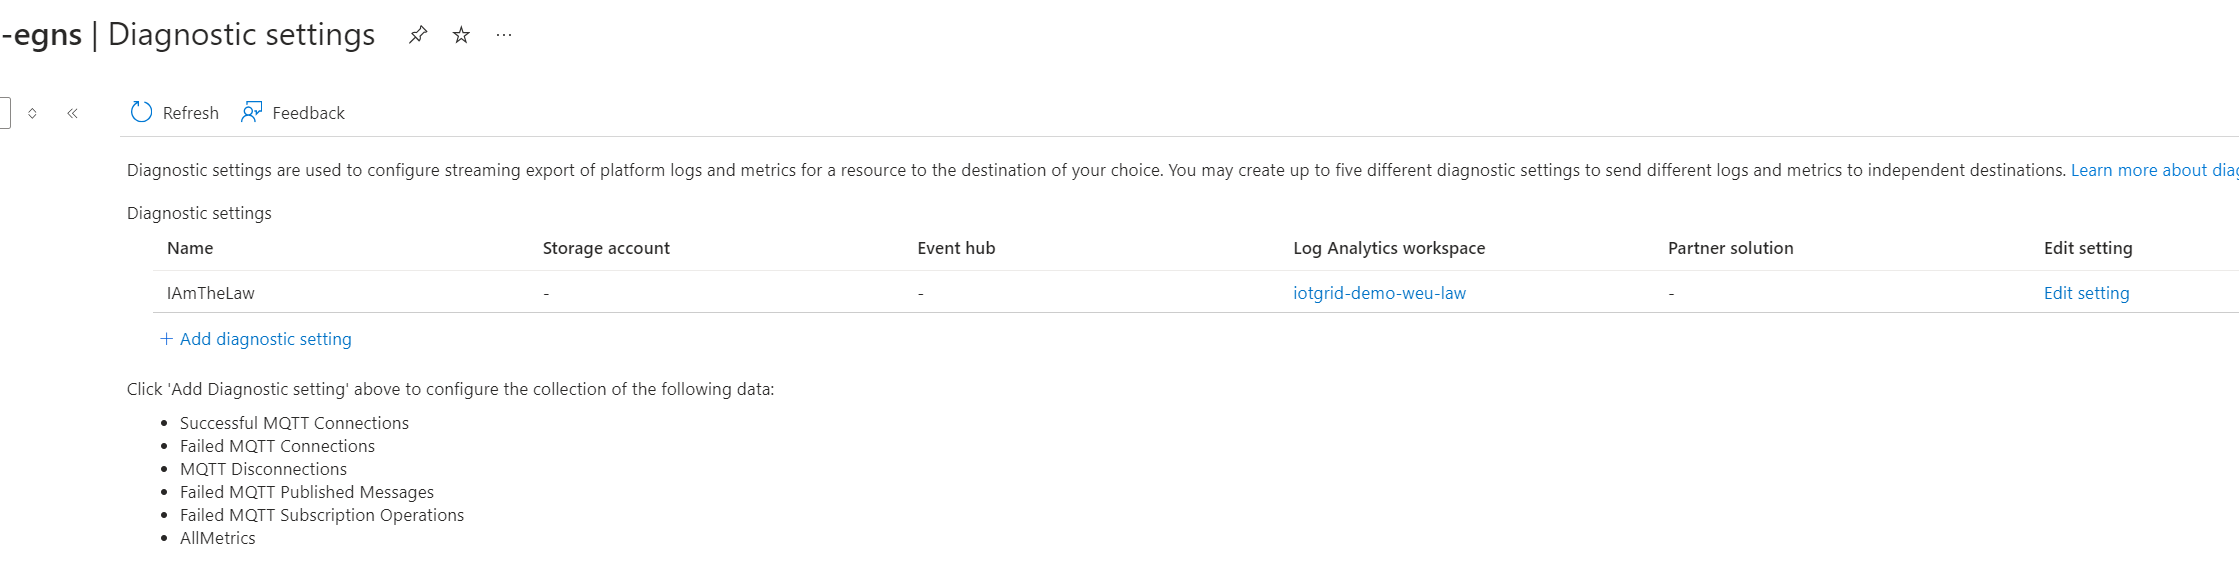
Task: Click the plus icon beside Add diagnostic setting
Action: coord(166,339)
